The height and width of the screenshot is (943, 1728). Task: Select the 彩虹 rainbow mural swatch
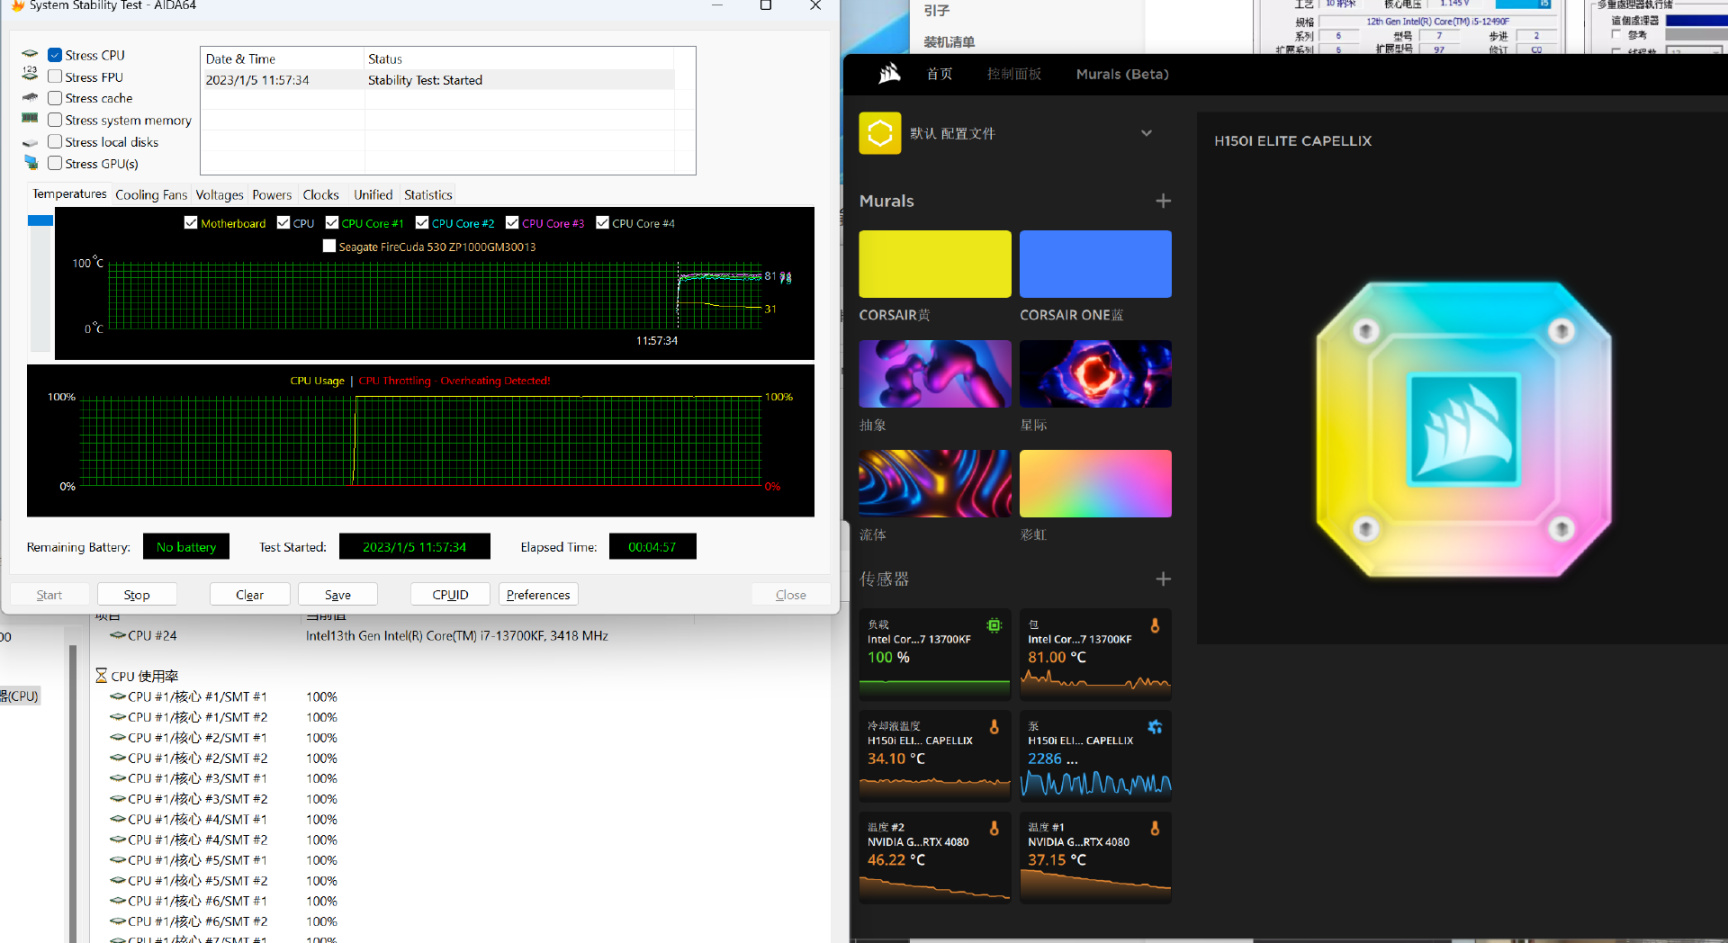coord(1095,484)
